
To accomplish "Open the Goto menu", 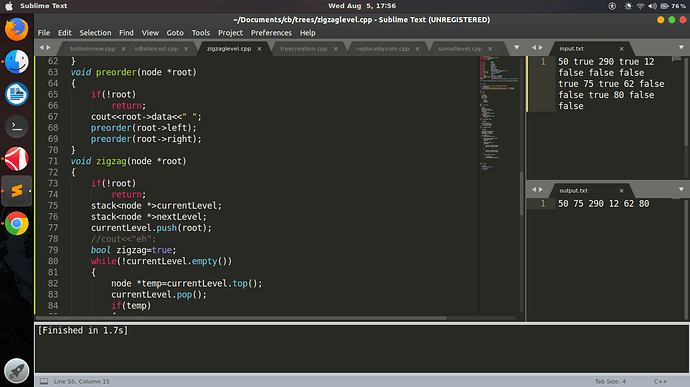I will tap(175, 33).
